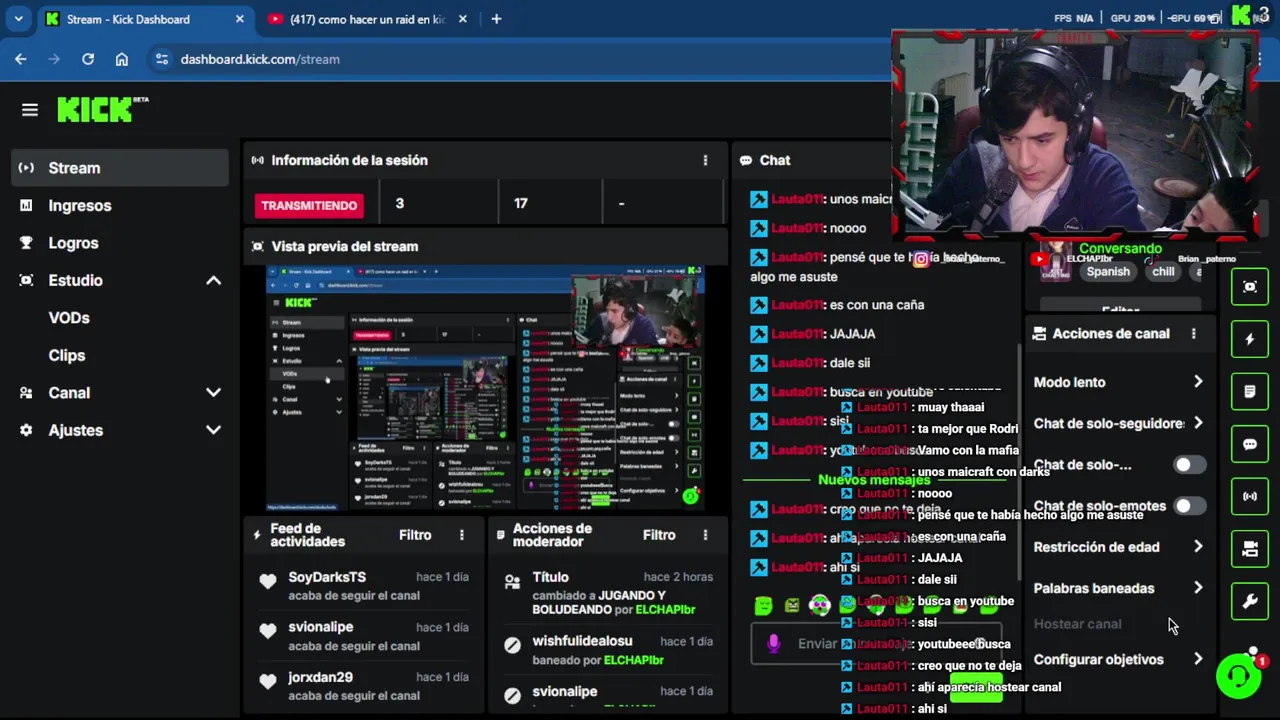Image resolution: width=1280 pixels, height=720 pixels.
Task: Click the Vista previa del stream thumbnail
Action: (485, 388)
